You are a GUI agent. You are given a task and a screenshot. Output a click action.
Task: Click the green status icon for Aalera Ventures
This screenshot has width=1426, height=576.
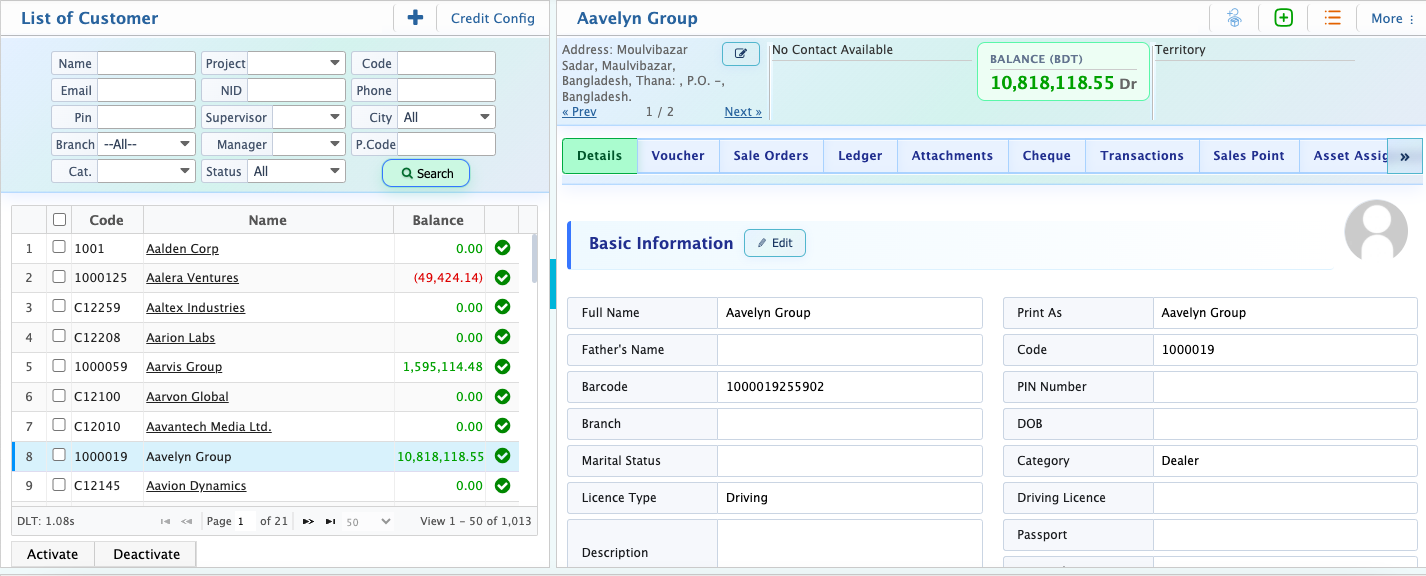tap(502, 278)
